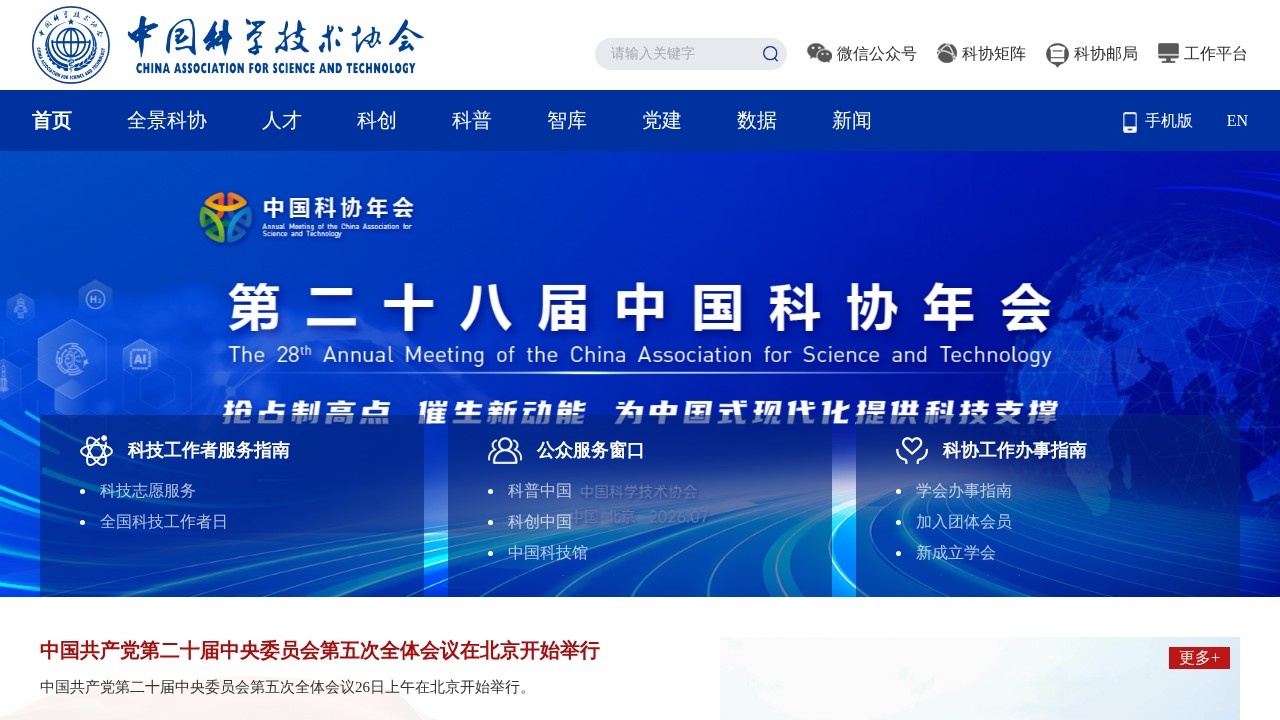Select 智库 in the navigation bar
Screen dimensions: 1280x720
click(567, 121)
